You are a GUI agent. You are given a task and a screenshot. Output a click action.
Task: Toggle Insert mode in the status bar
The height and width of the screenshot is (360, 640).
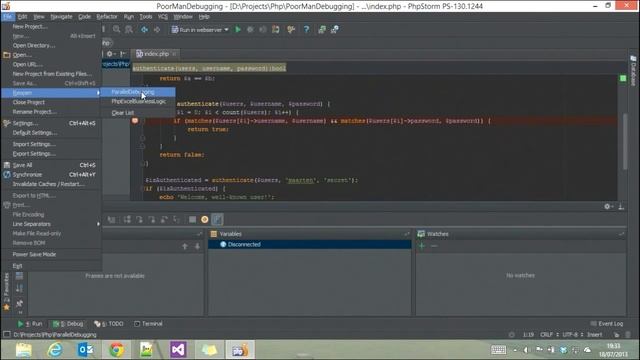(x=594, y=335)
